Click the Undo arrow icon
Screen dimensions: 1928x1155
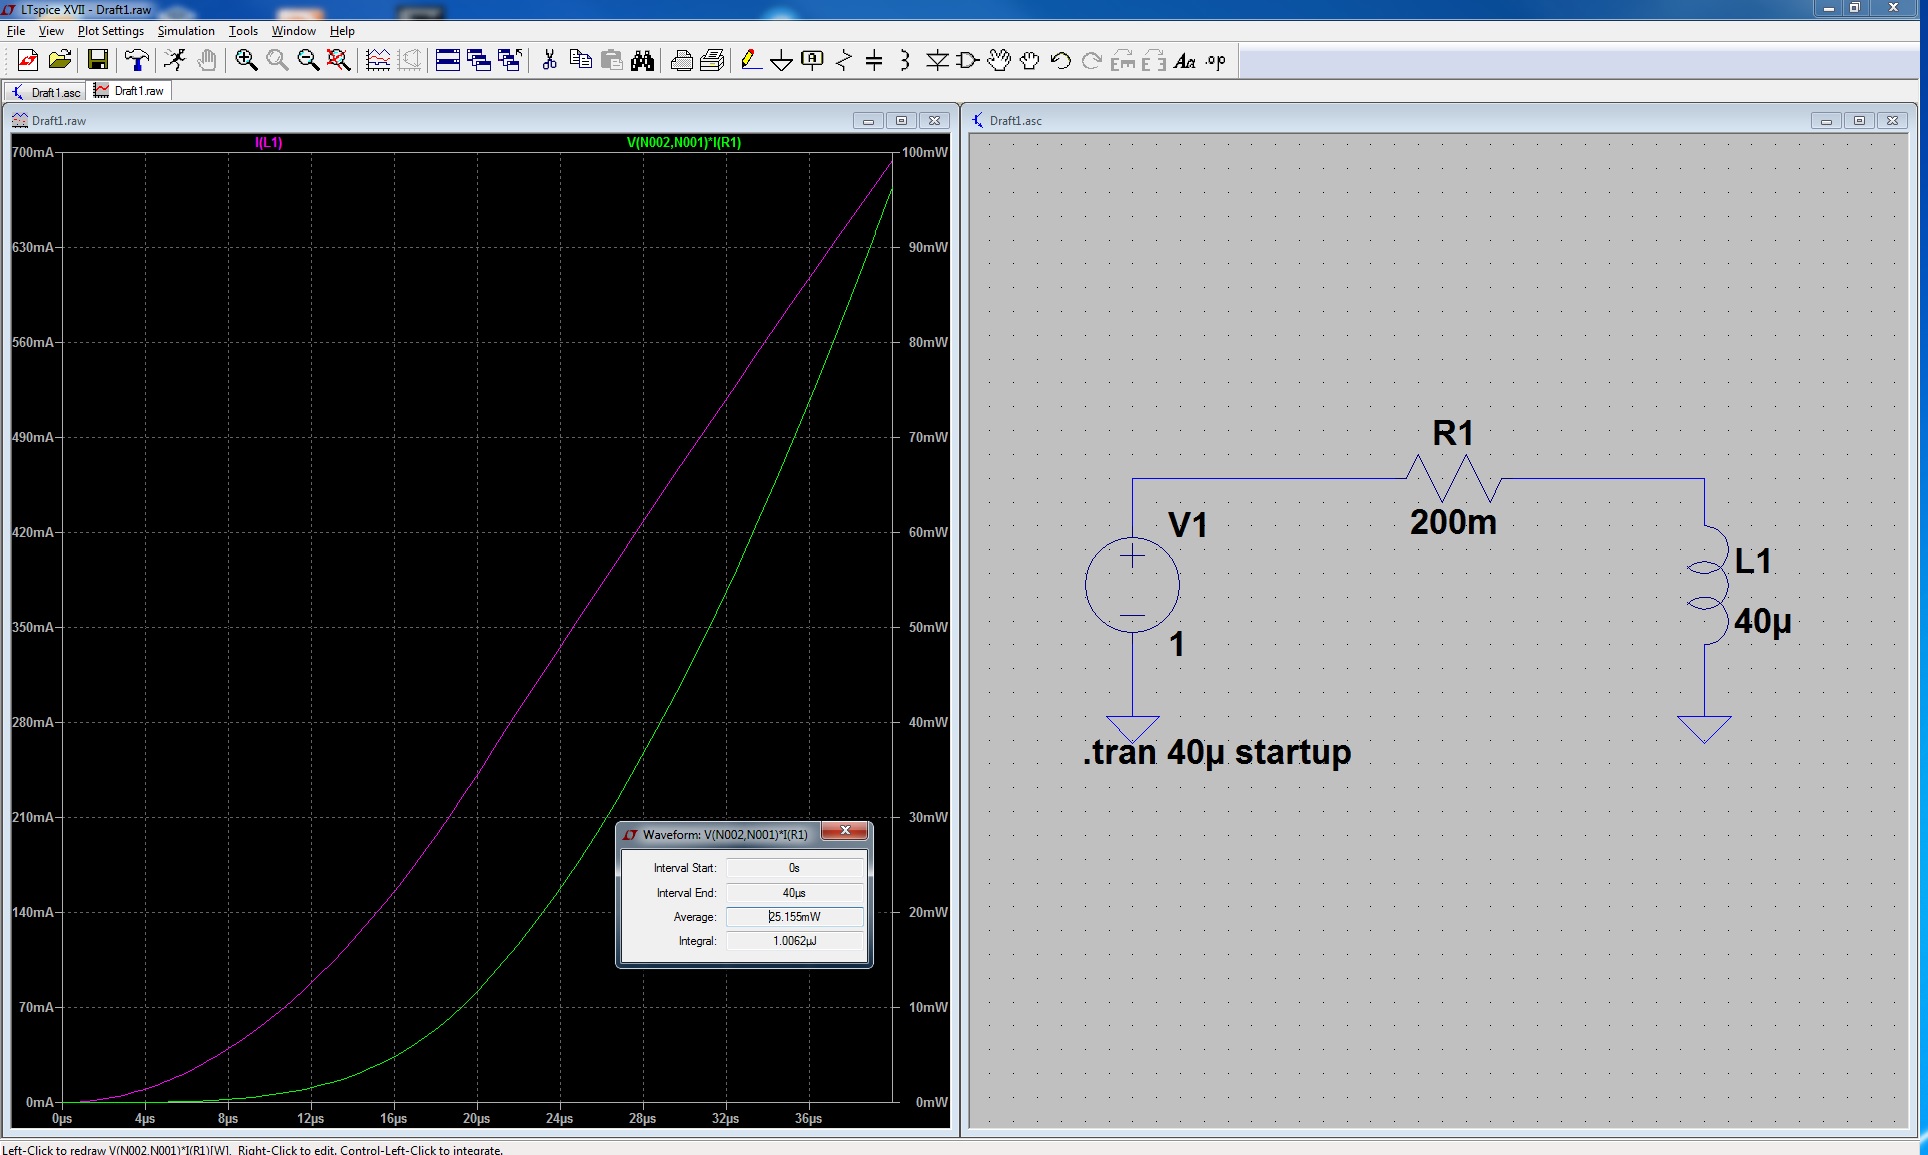[x=1061, y=61]
